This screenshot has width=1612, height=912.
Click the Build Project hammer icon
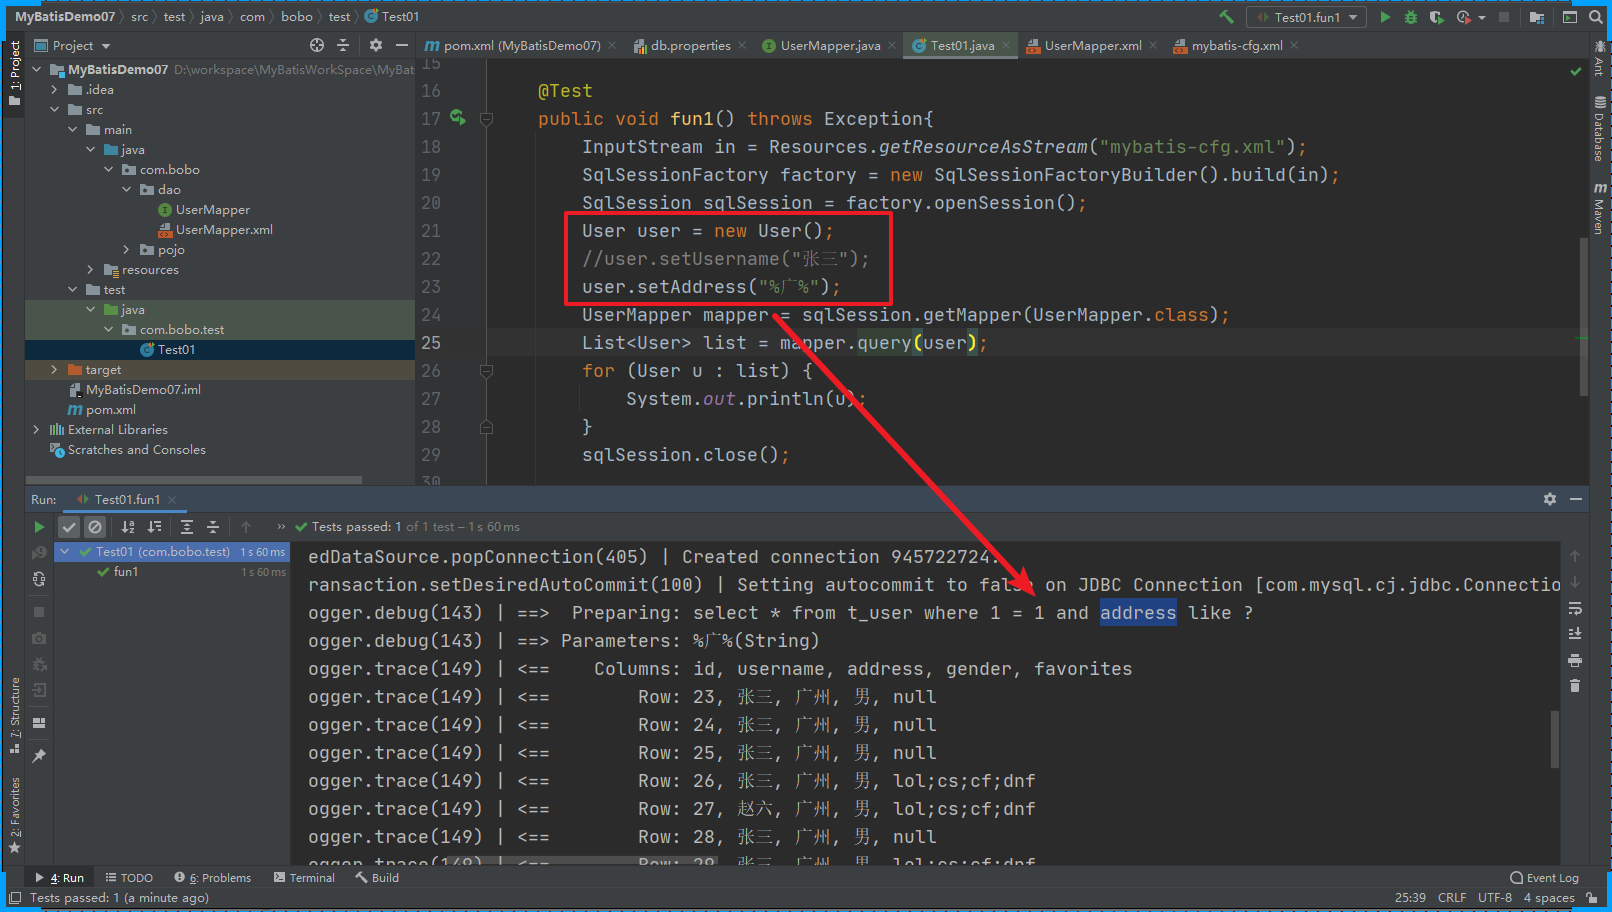[x=1226, y=17]
